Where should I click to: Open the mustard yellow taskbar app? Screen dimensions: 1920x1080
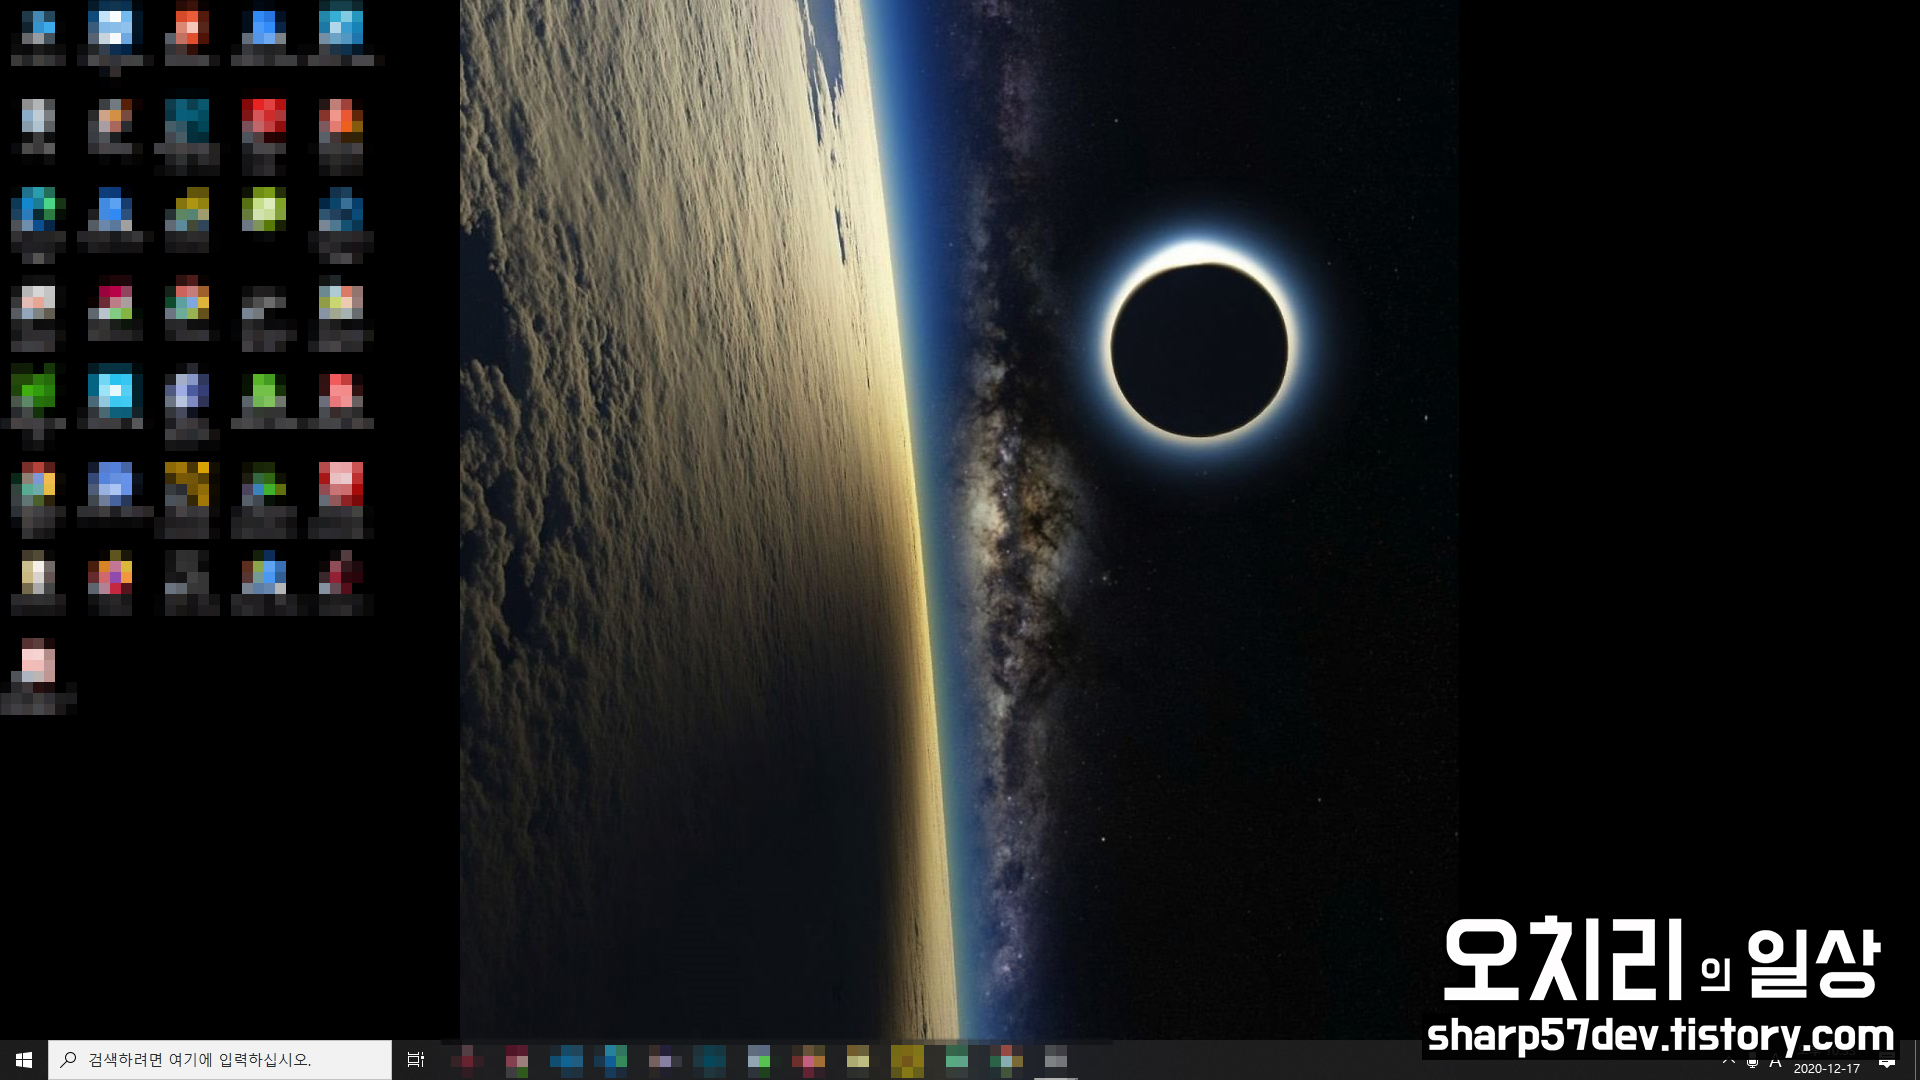(x=907, y=1059)
